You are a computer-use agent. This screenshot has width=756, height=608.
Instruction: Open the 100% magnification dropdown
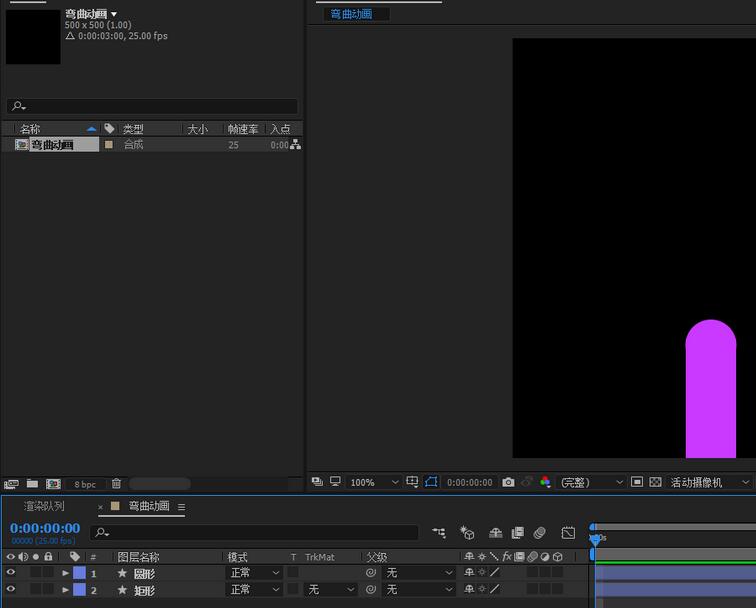pyautogui.click(x=374, y=482)
